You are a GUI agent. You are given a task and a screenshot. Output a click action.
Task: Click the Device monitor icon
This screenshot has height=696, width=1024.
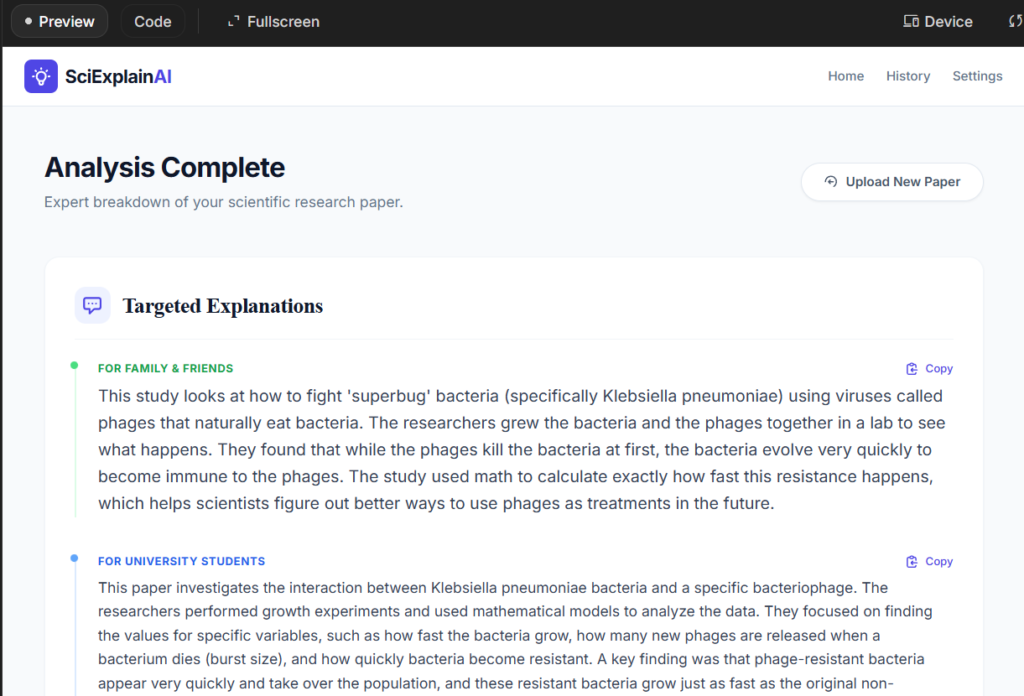coord(911,21)
